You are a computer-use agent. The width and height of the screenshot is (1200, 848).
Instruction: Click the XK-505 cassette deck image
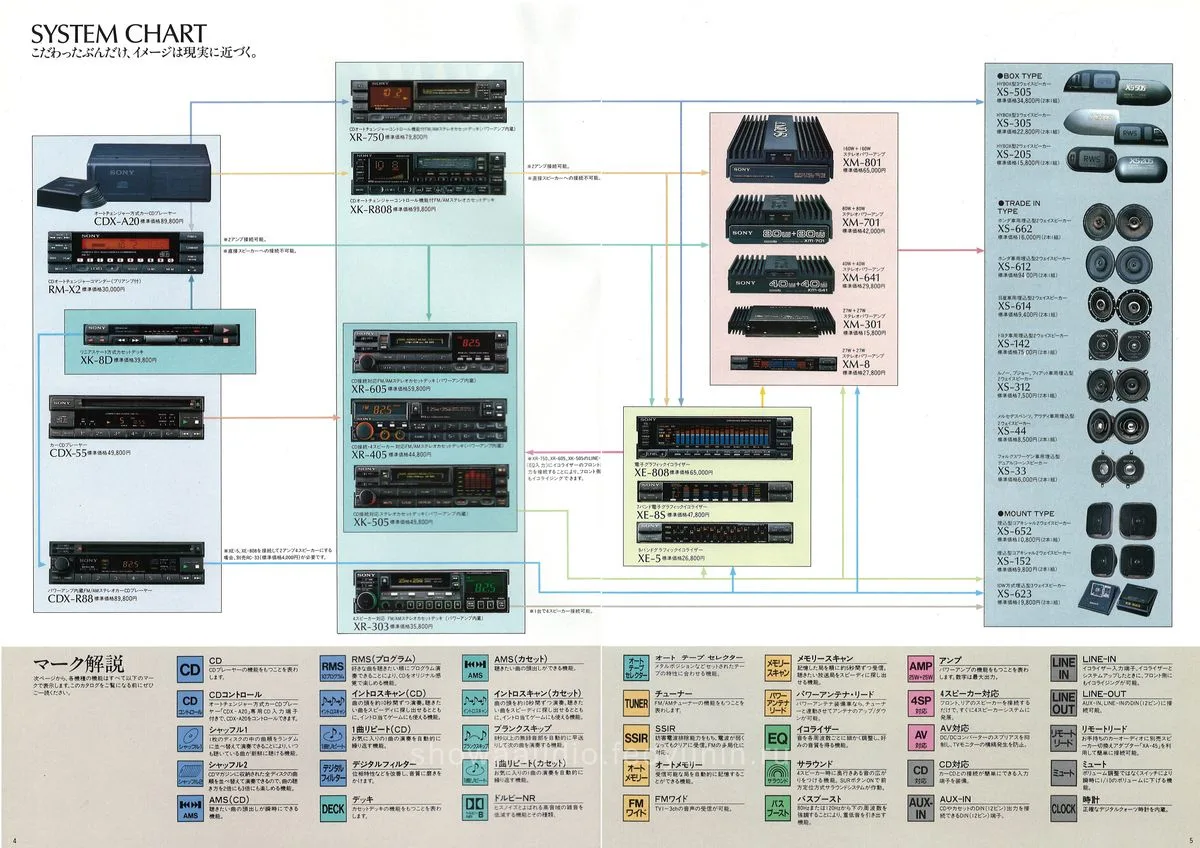[x=431, y=485]
